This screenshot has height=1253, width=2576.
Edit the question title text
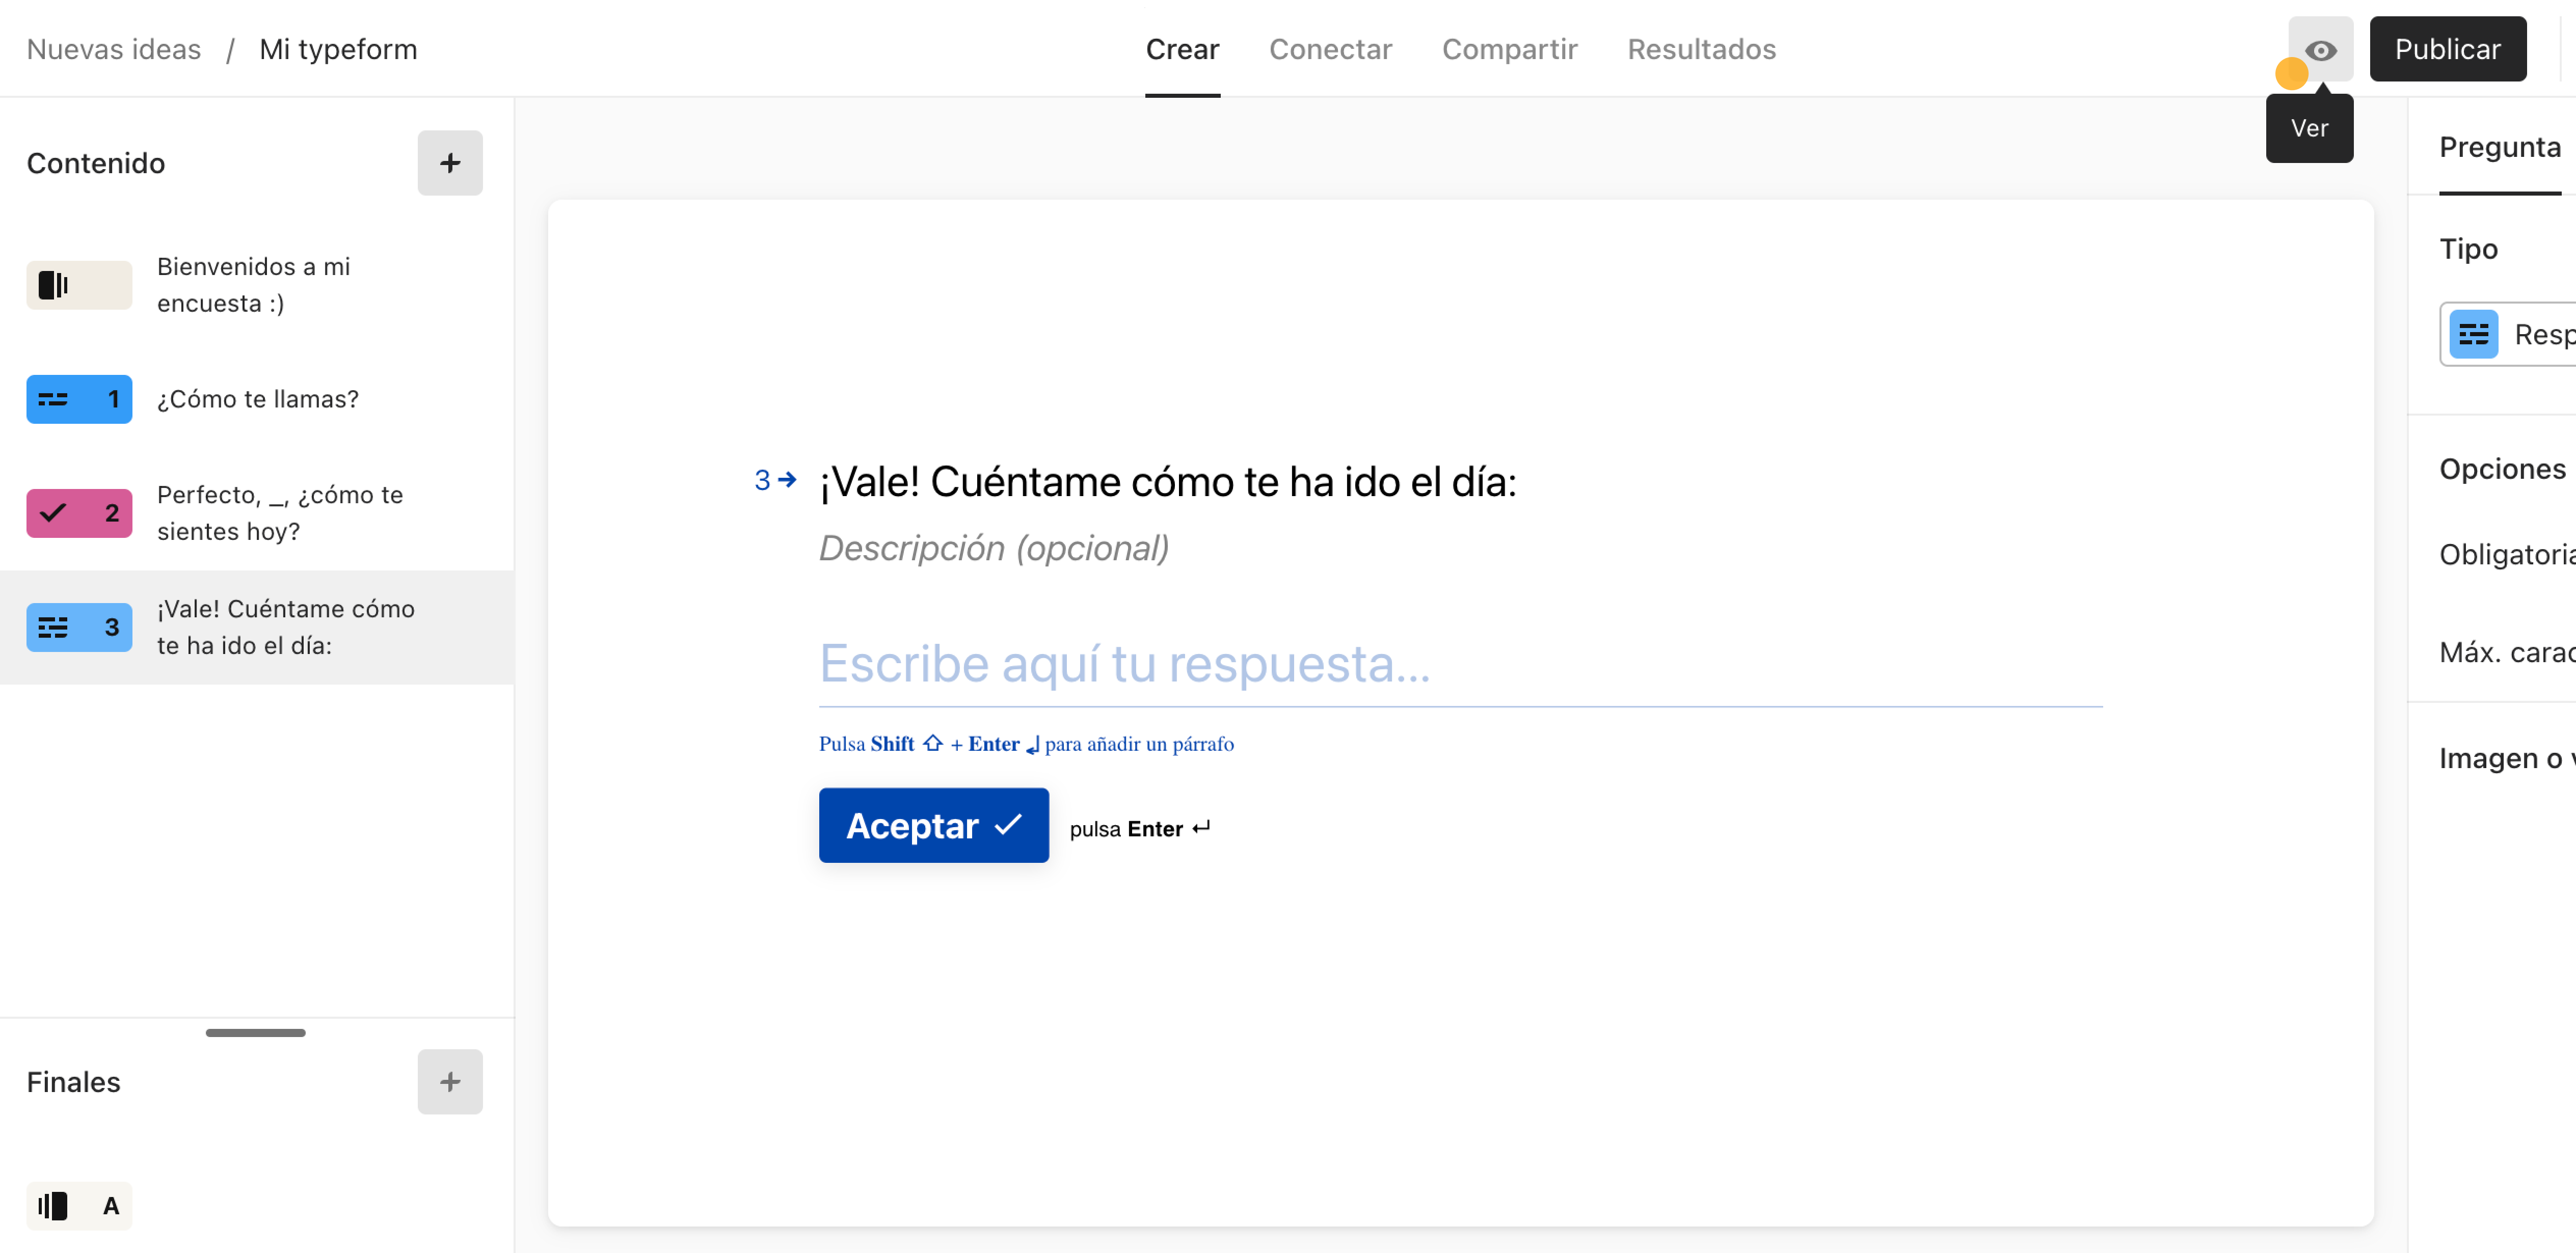tap(1167, 482)
